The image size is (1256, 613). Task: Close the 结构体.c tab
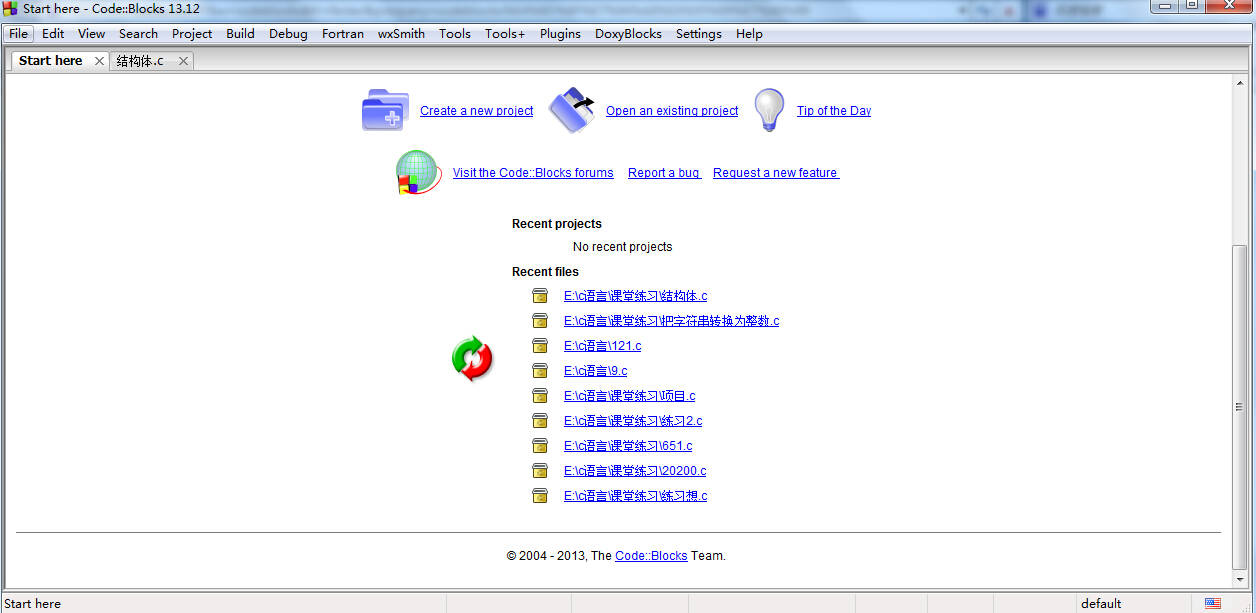(183, 61)
